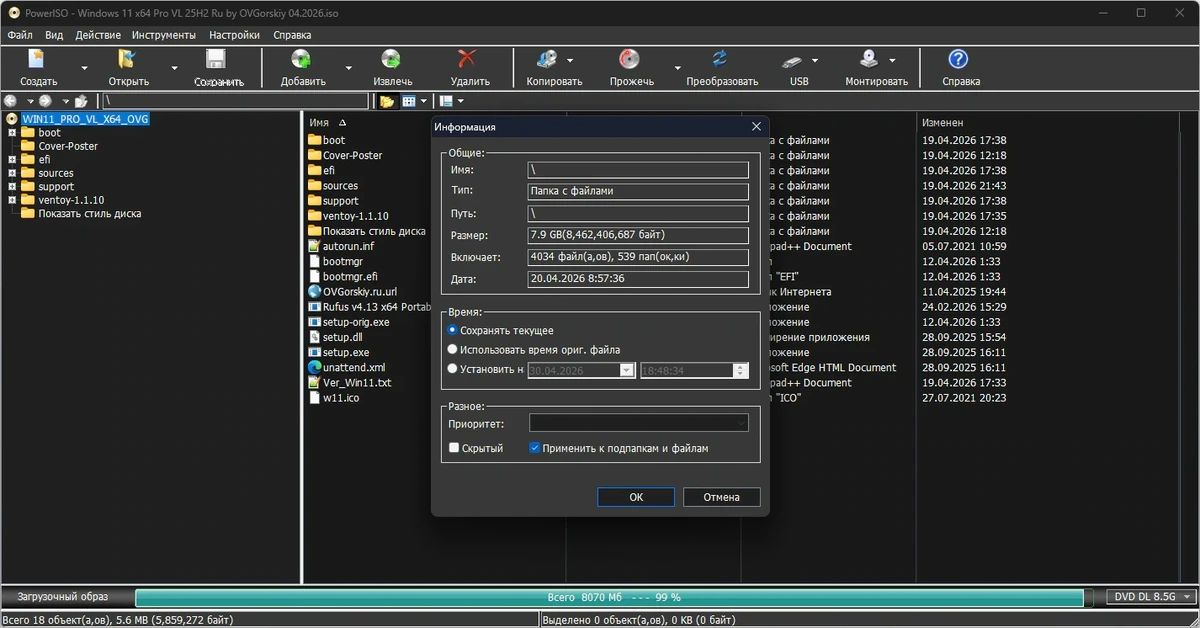Open the Приоритет combo box
This screenshot has height=628, width=1200.
[638, 423]
